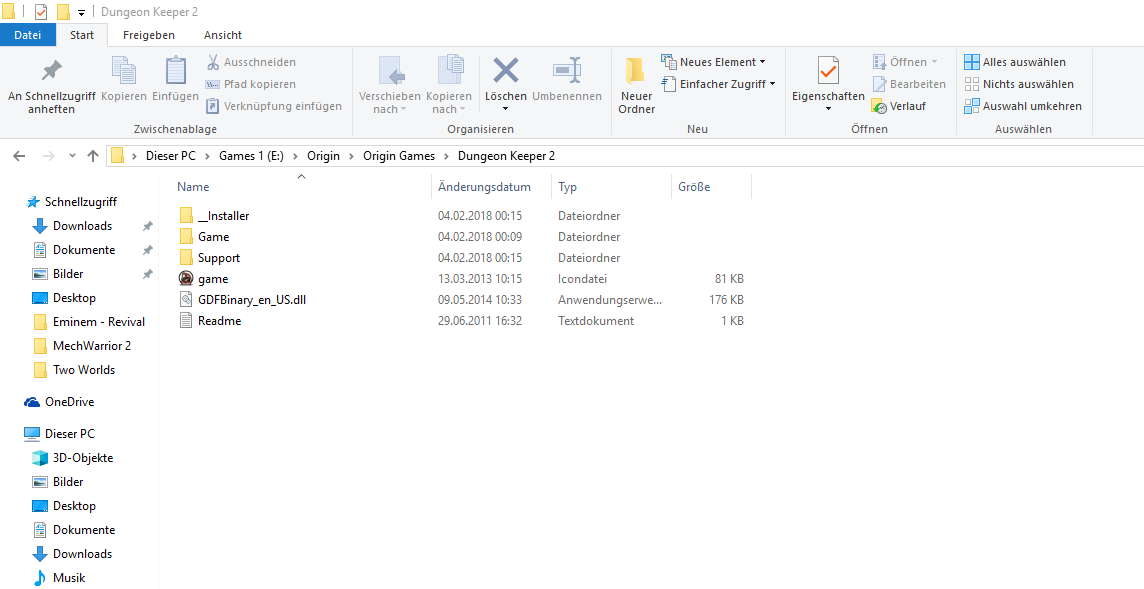Open Eigenschaften dropdown arrow
1144x589 pixels.
[x=828, y=109]
